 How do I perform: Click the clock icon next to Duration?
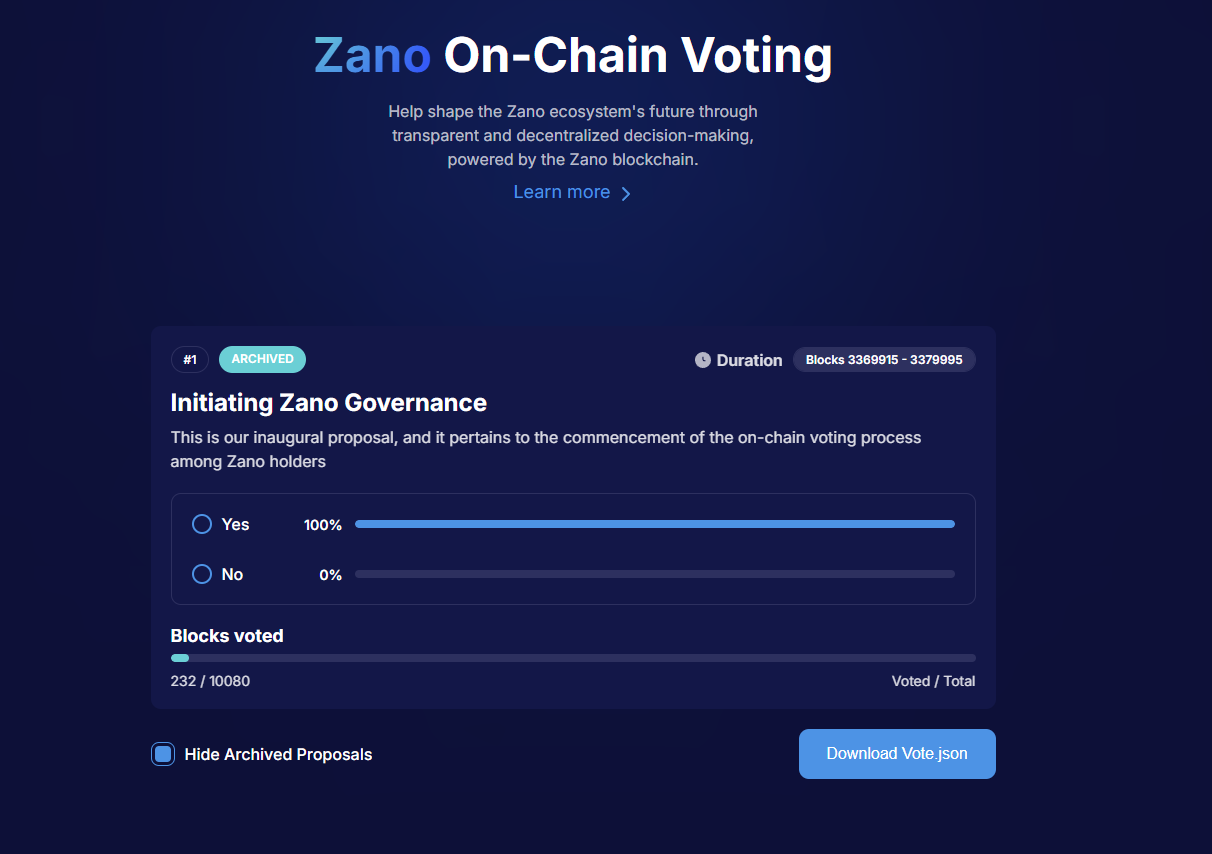coord(703,360)
